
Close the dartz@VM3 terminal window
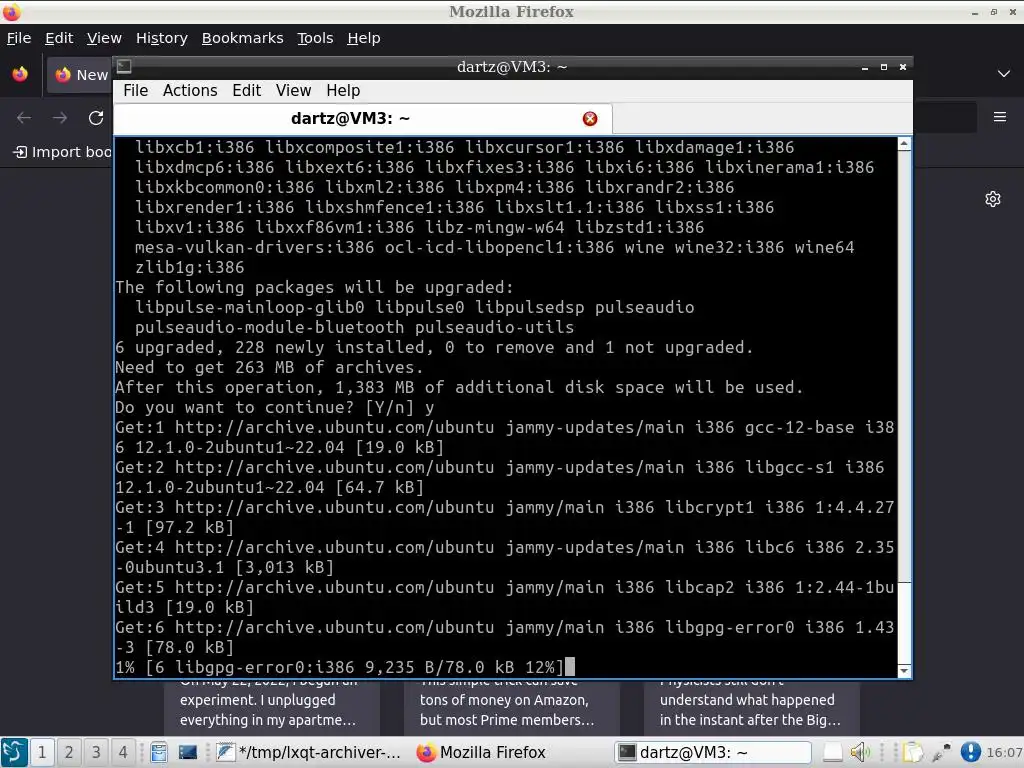click(903, 67)
